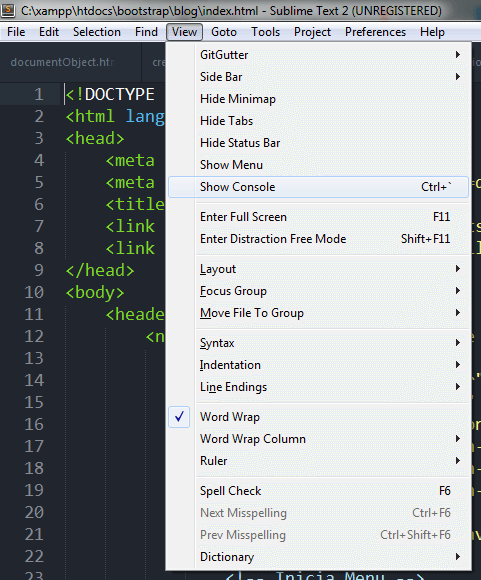Expand the Line Endings submenu
This screenshot has width=481, height=580.
click(x=319, y=387)
